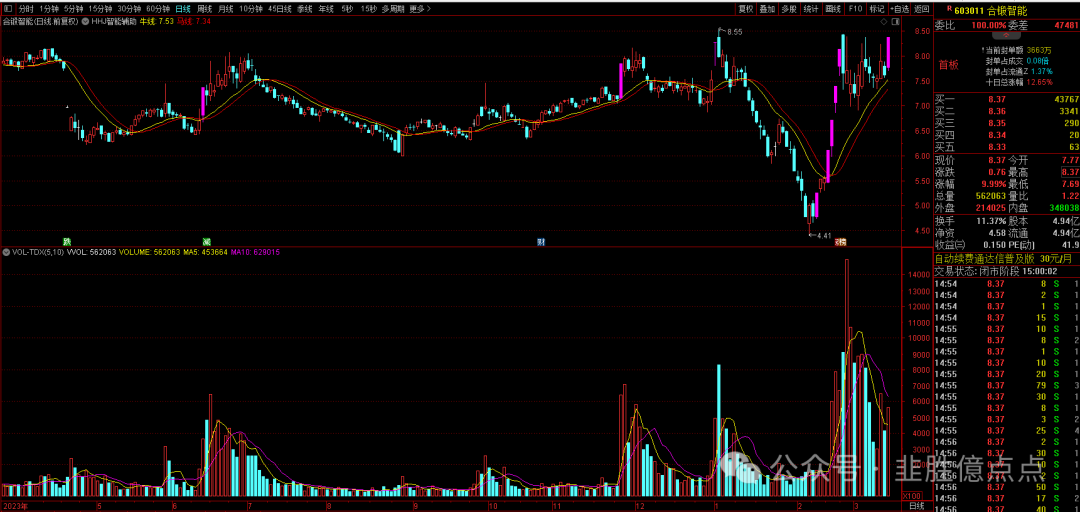Click the 标记 mark button

click(x=877, y=10)
